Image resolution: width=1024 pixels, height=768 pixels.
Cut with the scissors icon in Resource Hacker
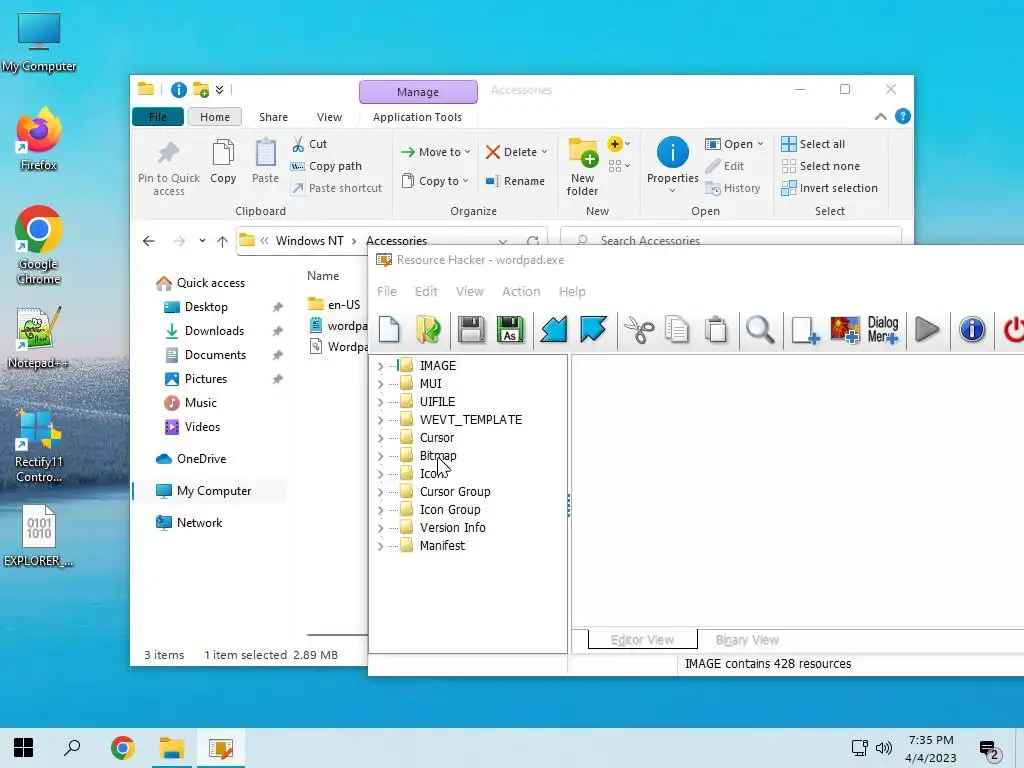coord(639,330)
